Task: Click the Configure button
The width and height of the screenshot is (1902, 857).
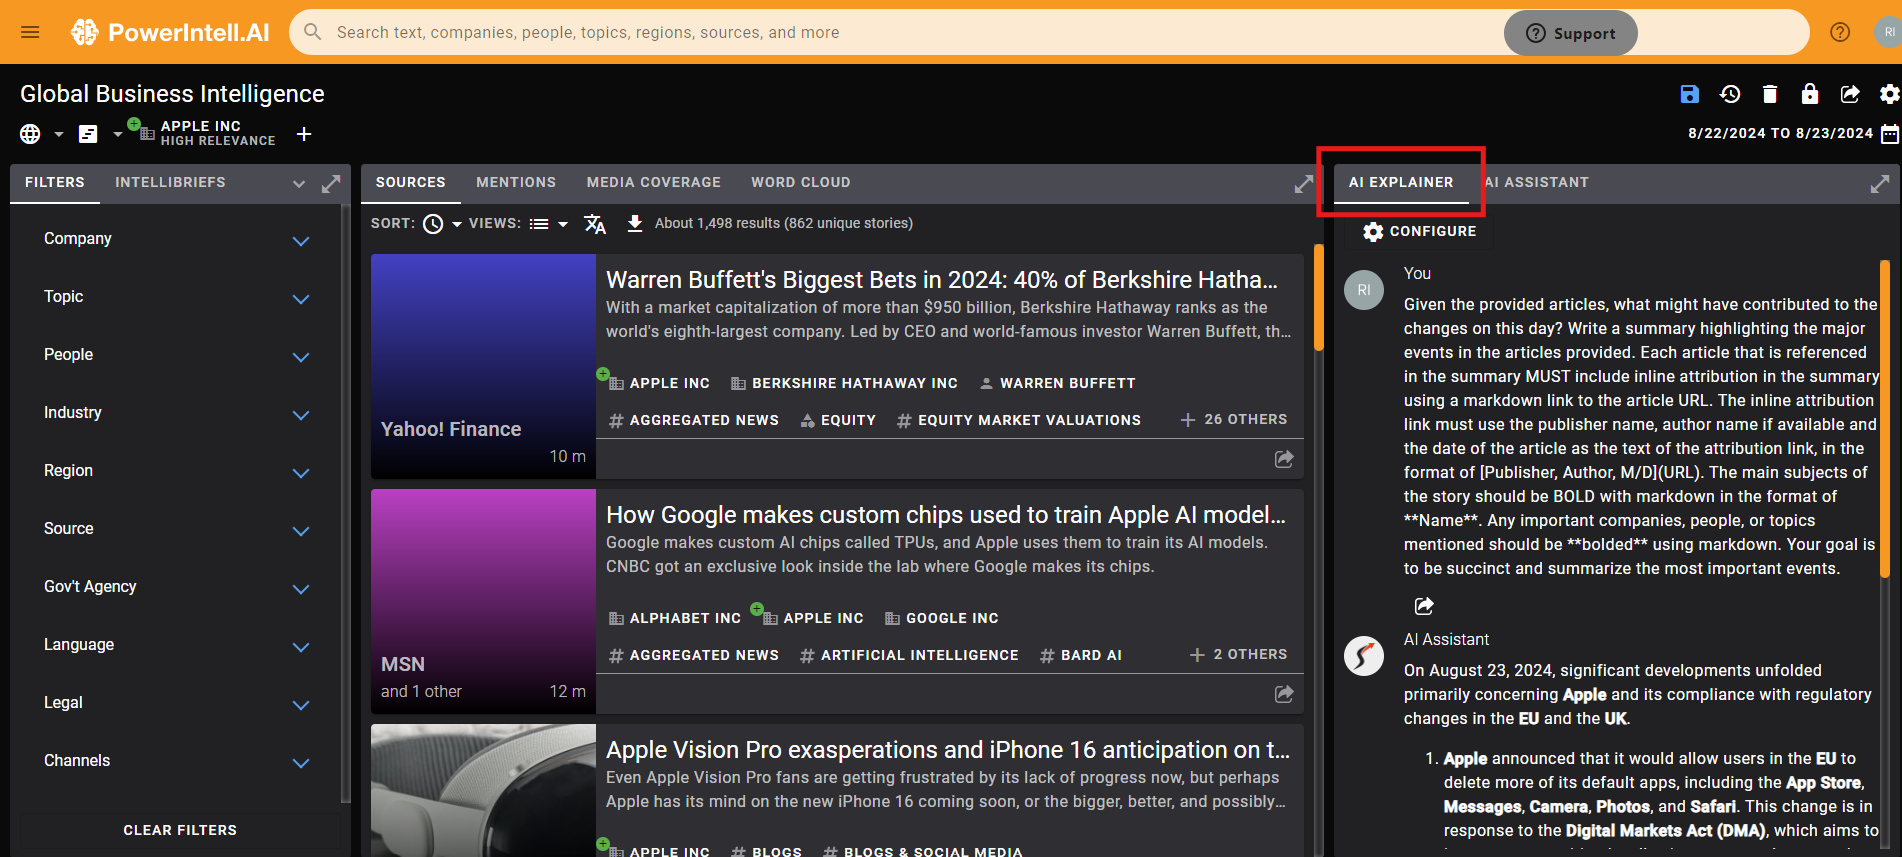Action: pos(1420,231)
